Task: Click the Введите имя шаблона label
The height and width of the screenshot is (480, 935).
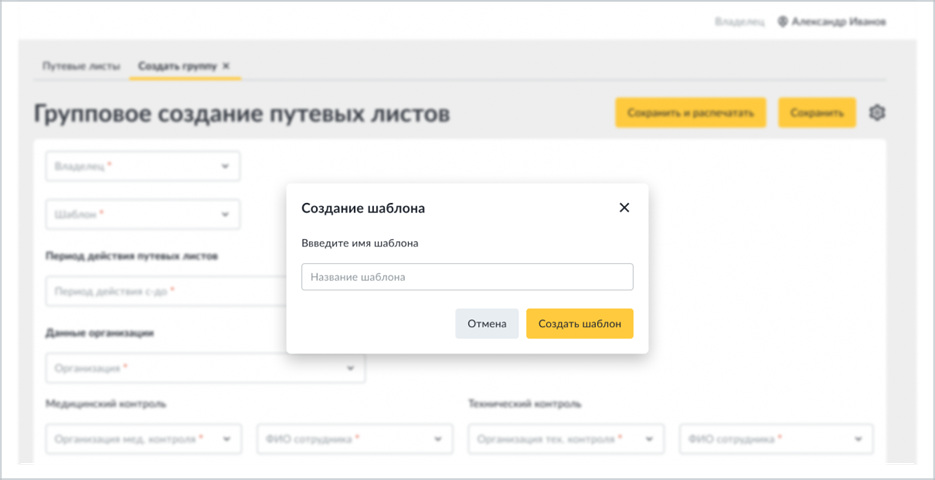Action: point(360,243)
